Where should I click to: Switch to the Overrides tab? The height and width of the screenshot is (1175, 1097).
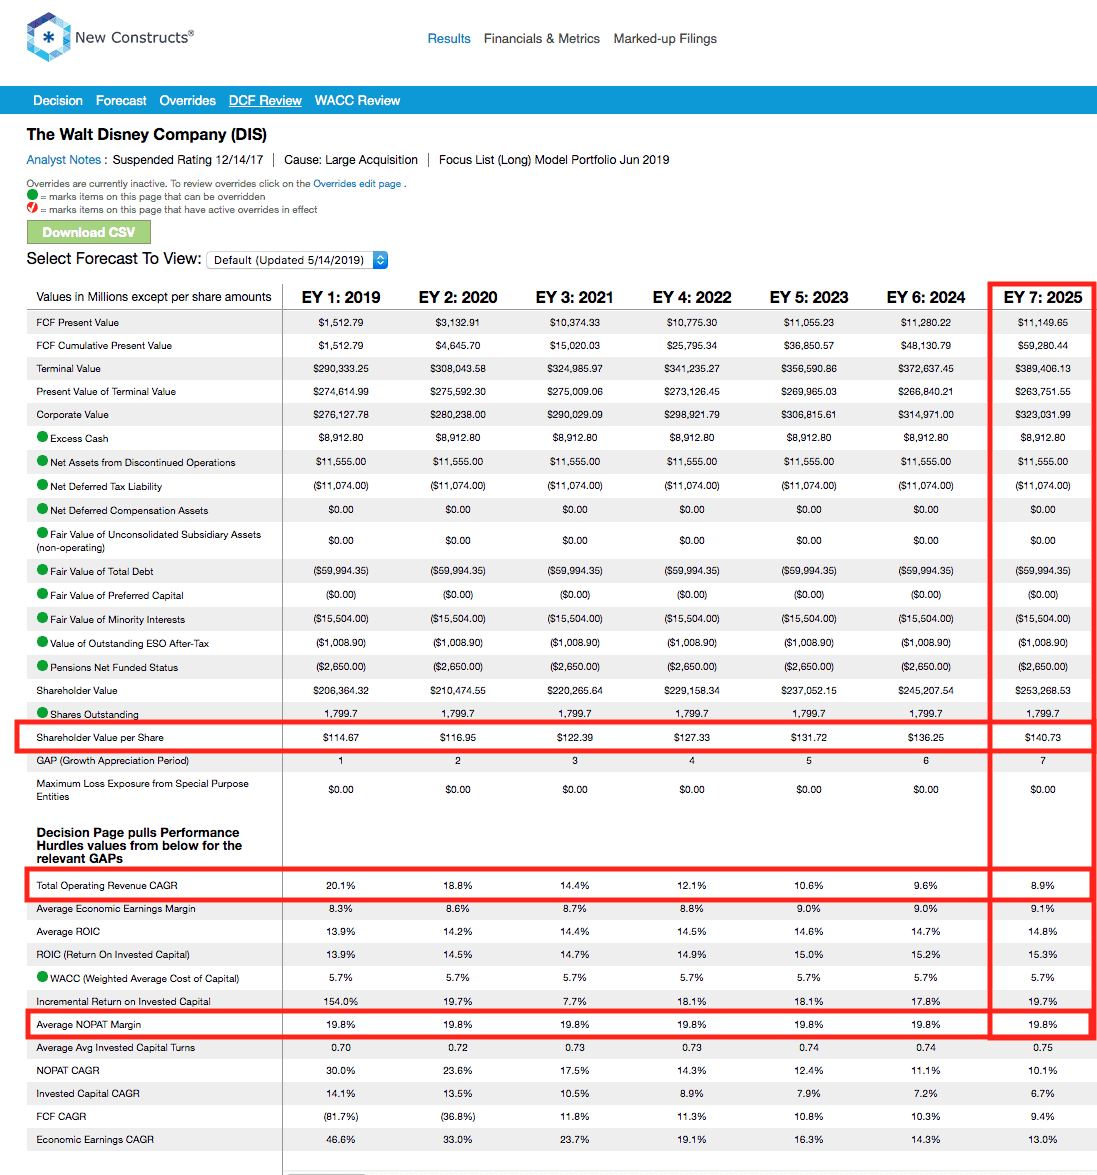tap(187, 100)
